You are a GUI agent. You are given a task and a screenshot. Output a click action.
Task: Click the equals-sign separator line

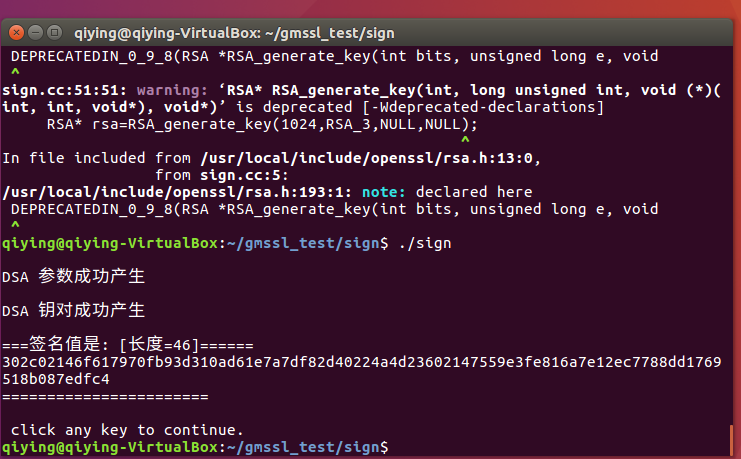[105, 396]
